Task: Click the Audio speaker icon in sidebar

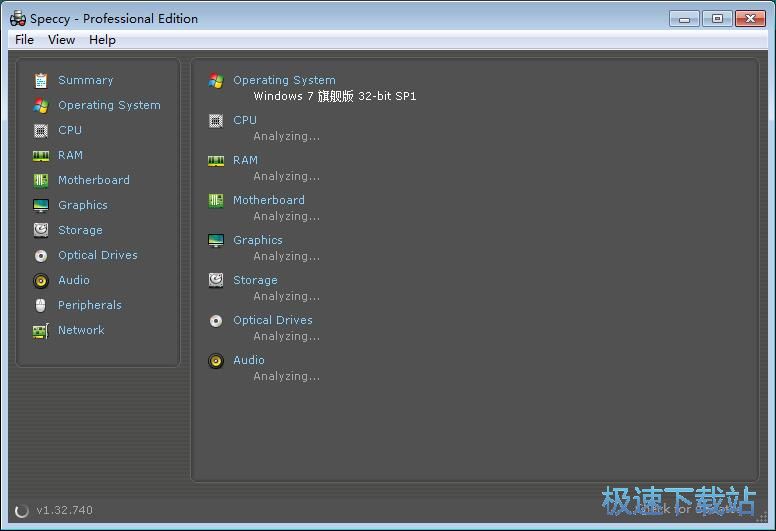Action: pyautogui.click(x=41, y=281)
